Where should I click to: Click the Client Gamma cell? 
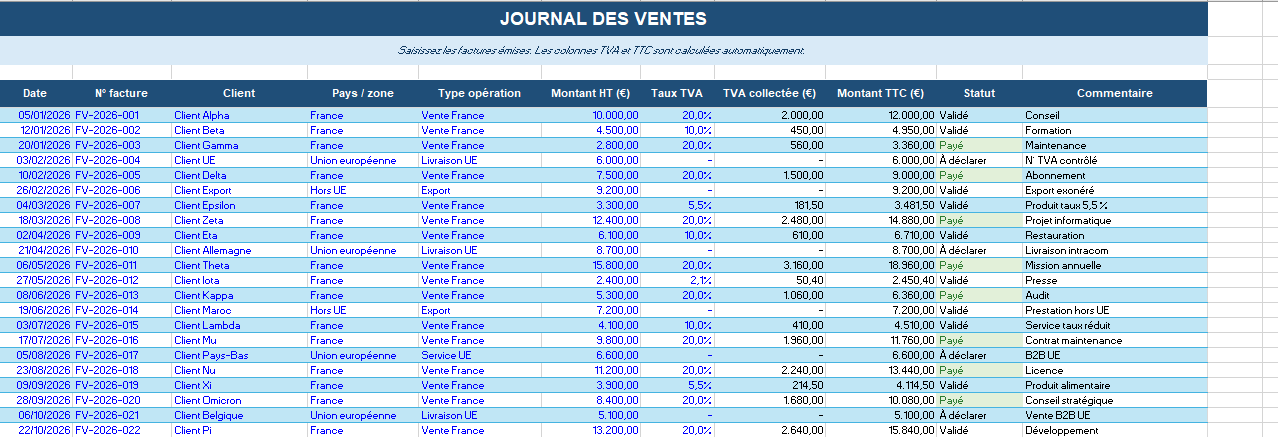pyautogui.click(x=239, y=145)
